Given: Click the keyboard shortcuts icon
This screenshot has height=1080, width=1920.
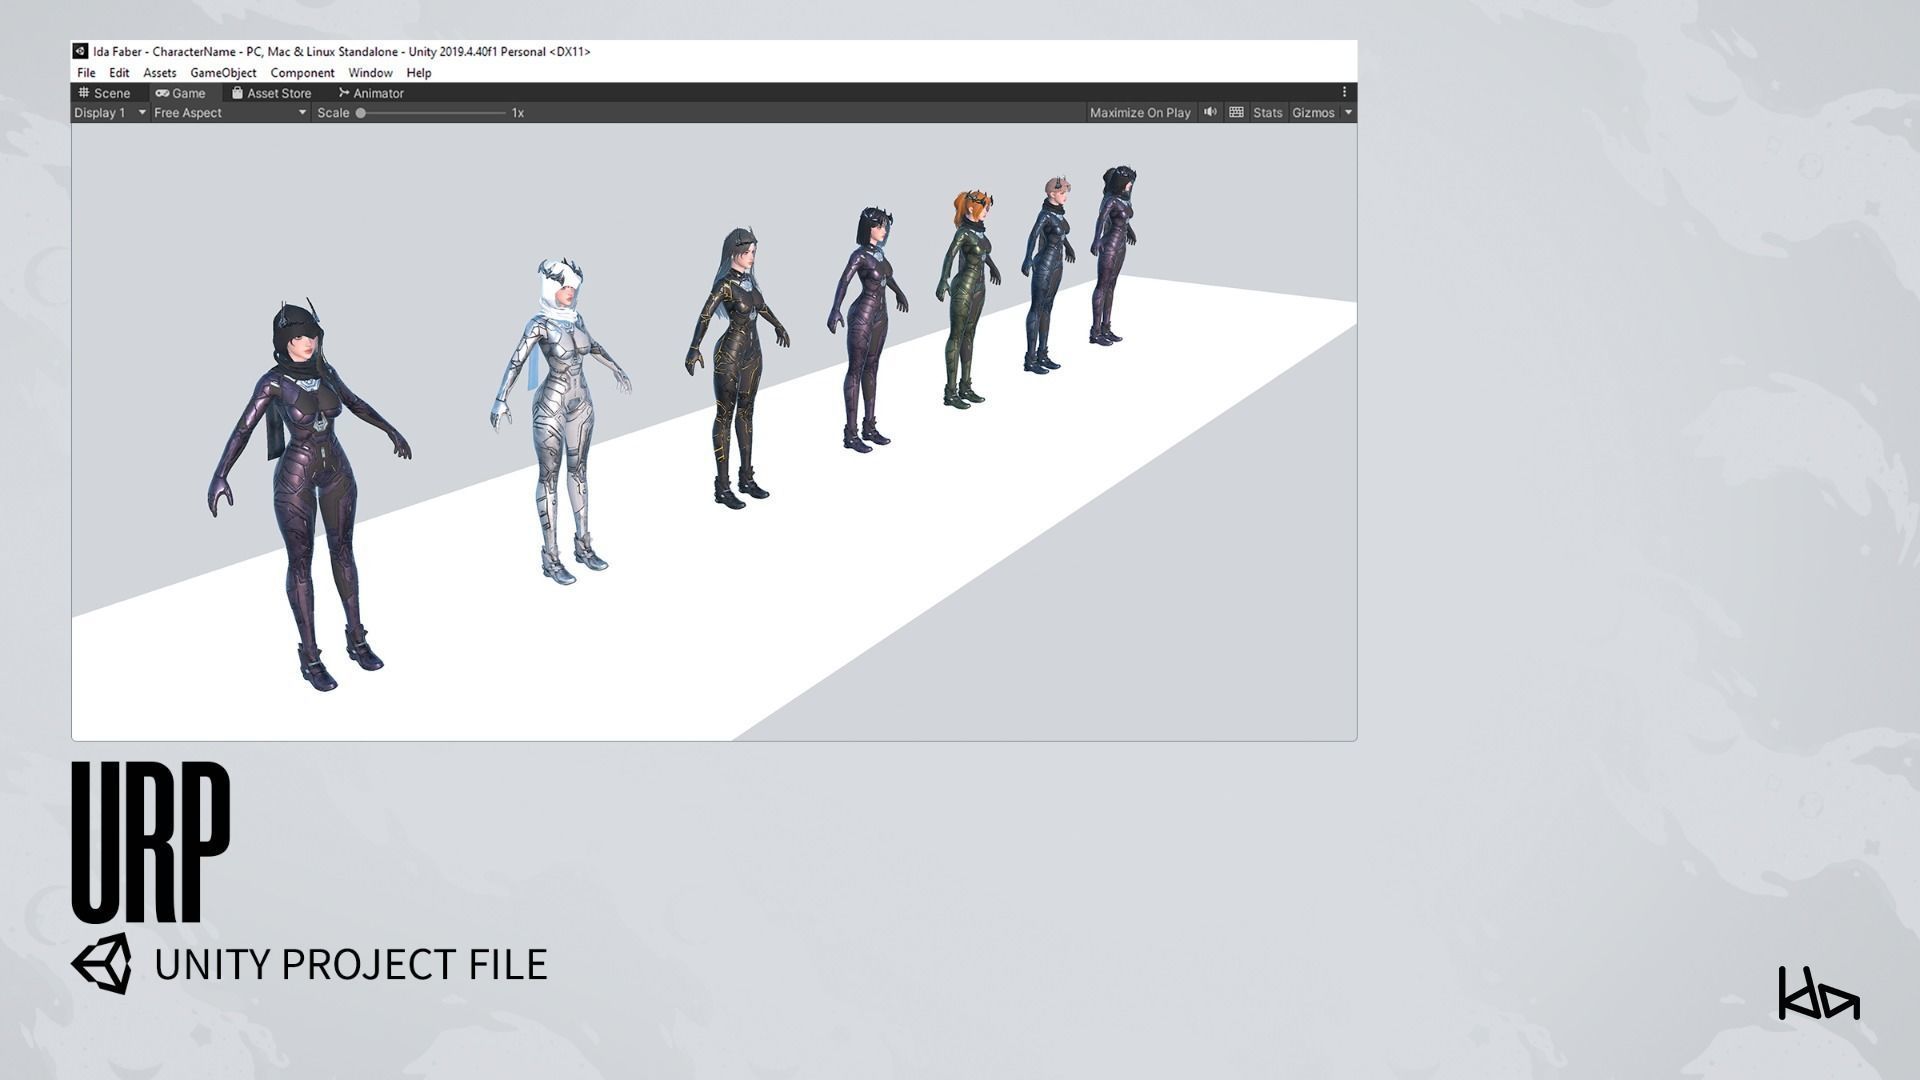Looking at the screenshot, I should pyautogui.click(x=1236, y=112).
